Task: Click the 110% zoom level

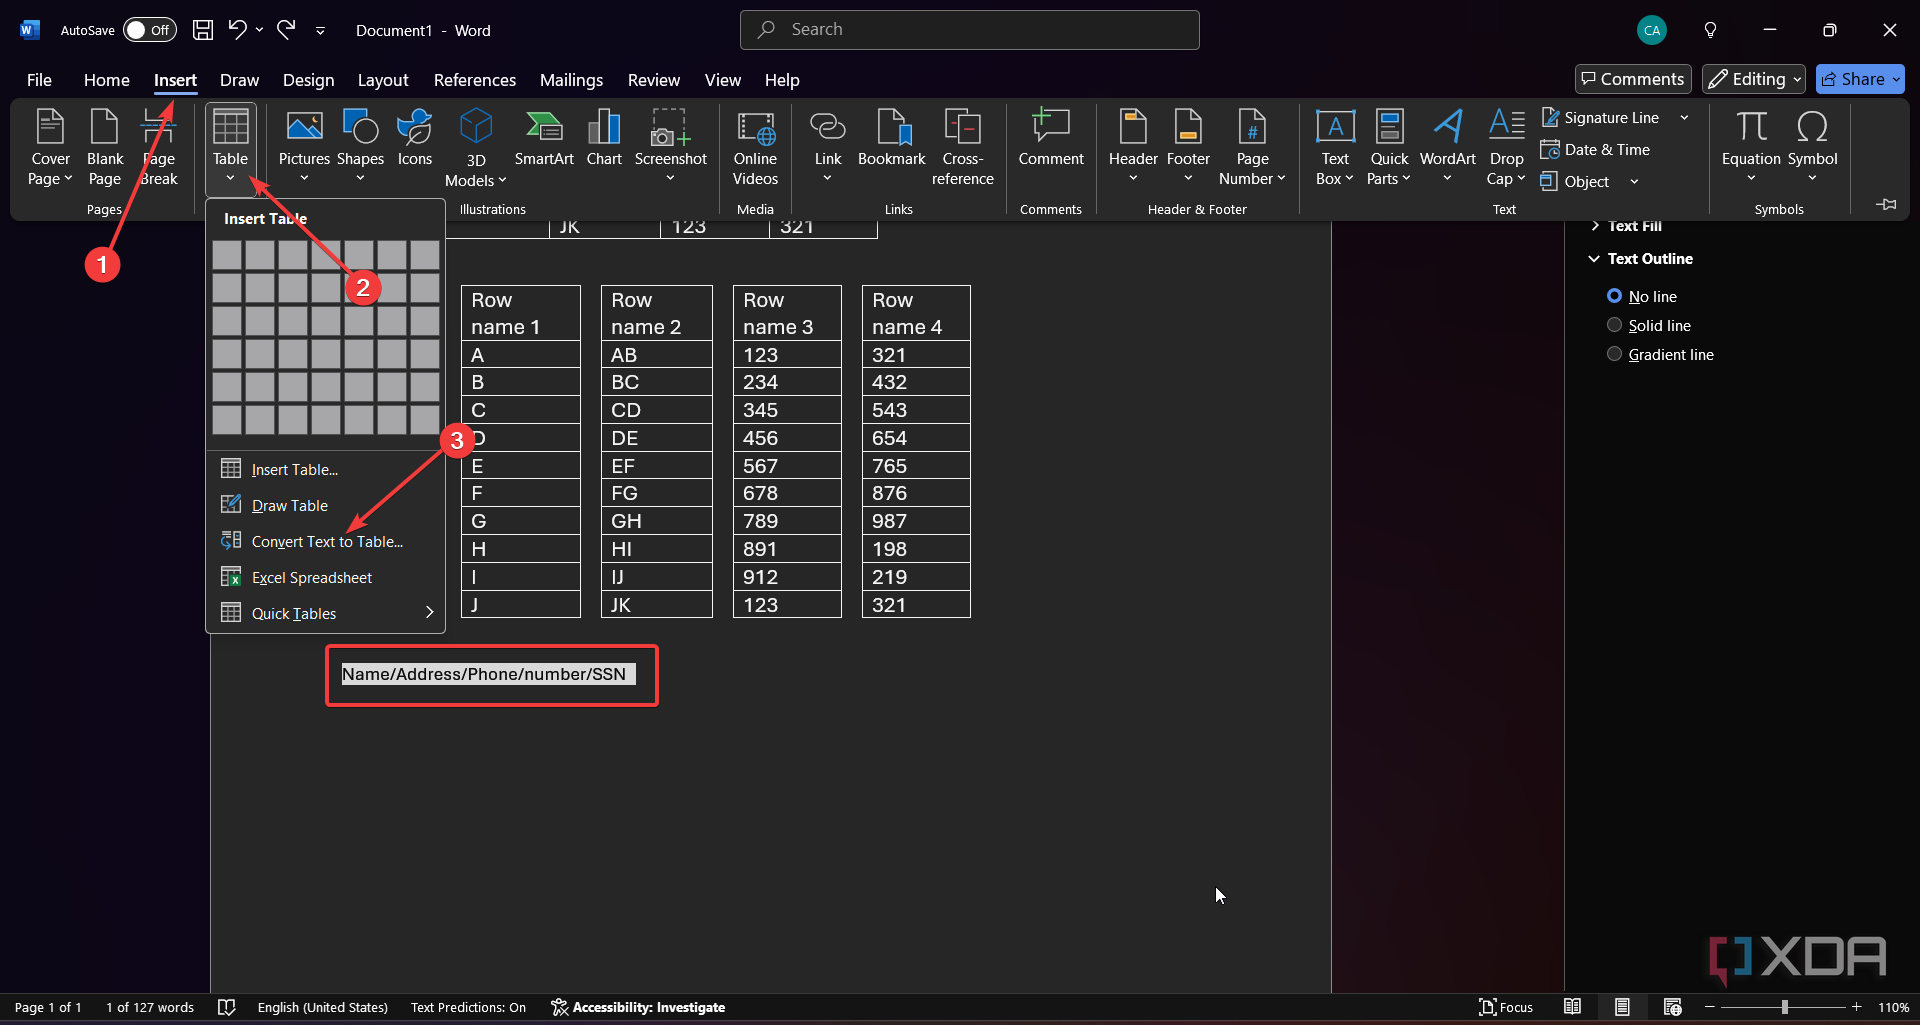Action: click(1893, 1007)
